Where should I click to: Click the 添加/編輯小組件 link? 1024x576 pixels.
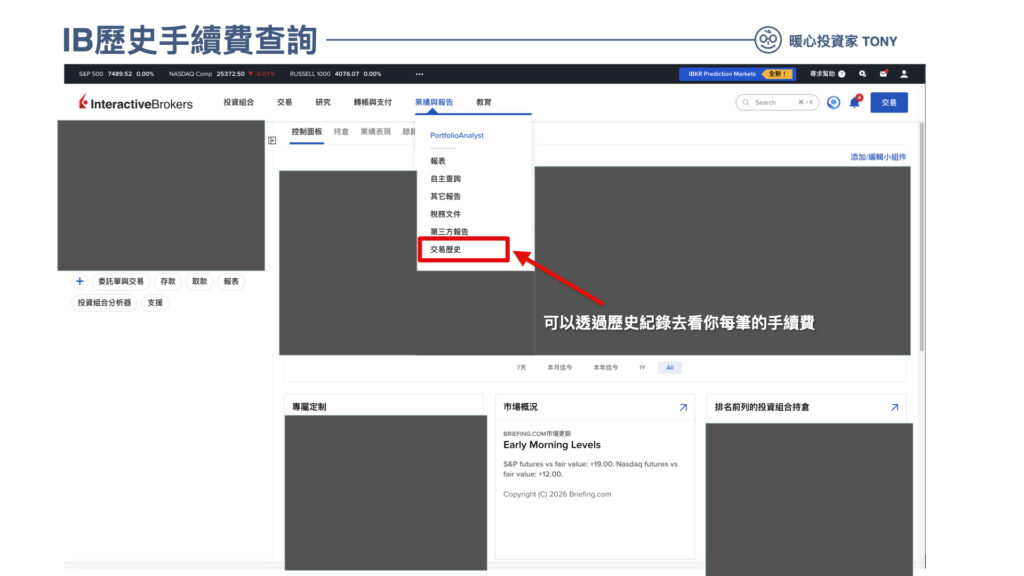[x=878, y=157]
